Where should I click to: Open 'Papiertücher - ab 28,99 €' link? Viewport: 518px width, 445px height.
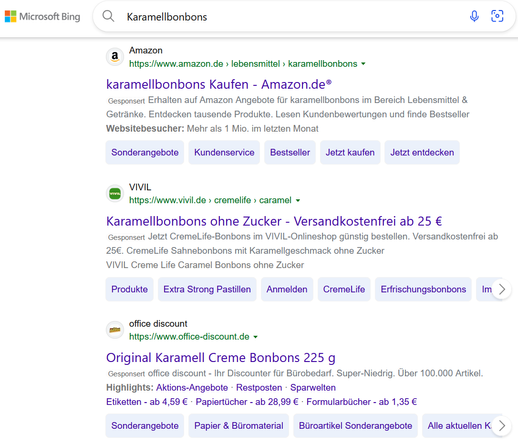pyautogui.click(x=247, y=402)
